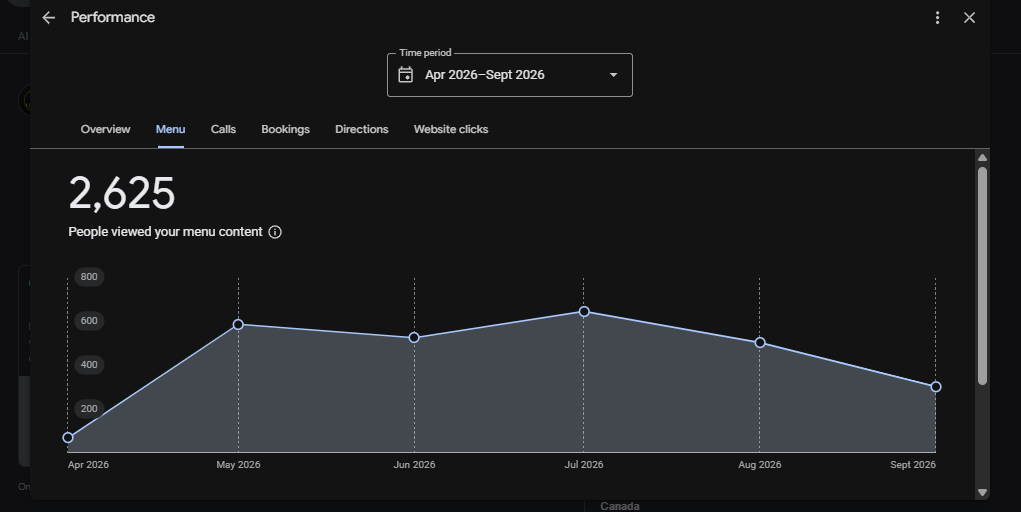Screen dimensions: 1021x512
Task: Switch to the Bookings tab
Action: pyautogui.click(x=285, y=129)
